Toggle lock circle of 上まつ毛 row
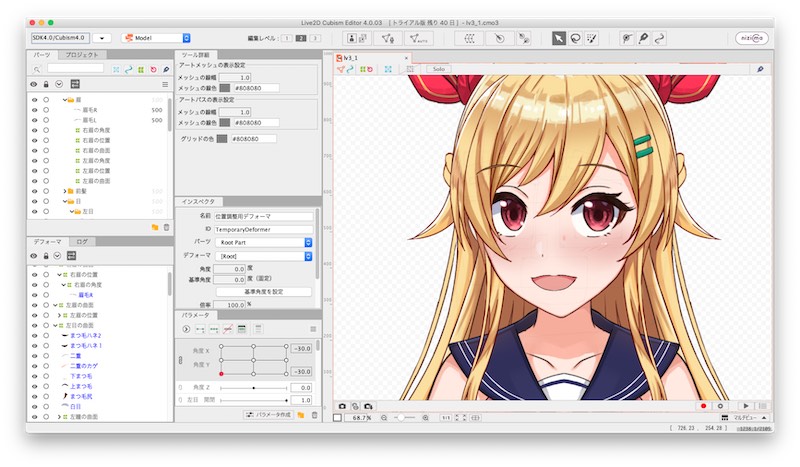 (x=46, y=386)
